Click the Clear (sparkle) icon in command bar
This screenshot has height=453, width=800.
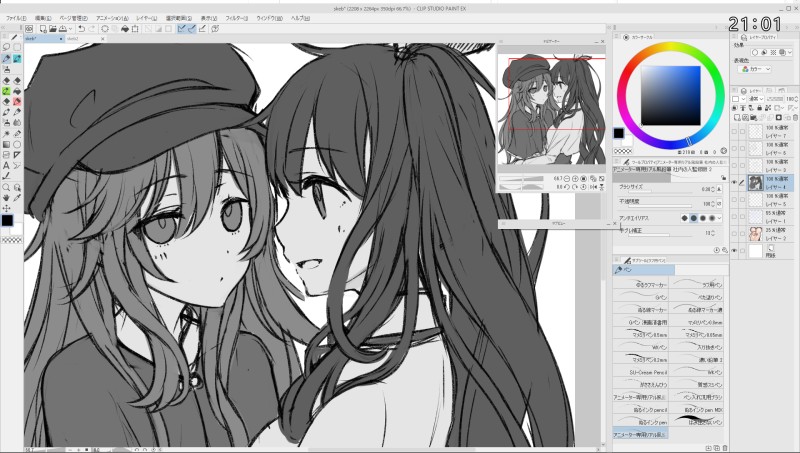click(105, 29)
